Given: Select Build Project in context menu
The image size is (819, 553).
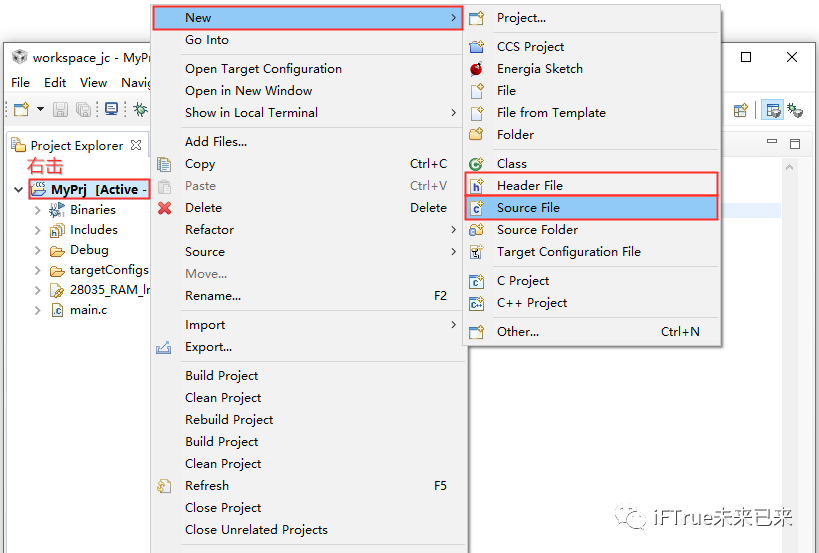Looking at the screenshot, I should [x=221, y=376].
